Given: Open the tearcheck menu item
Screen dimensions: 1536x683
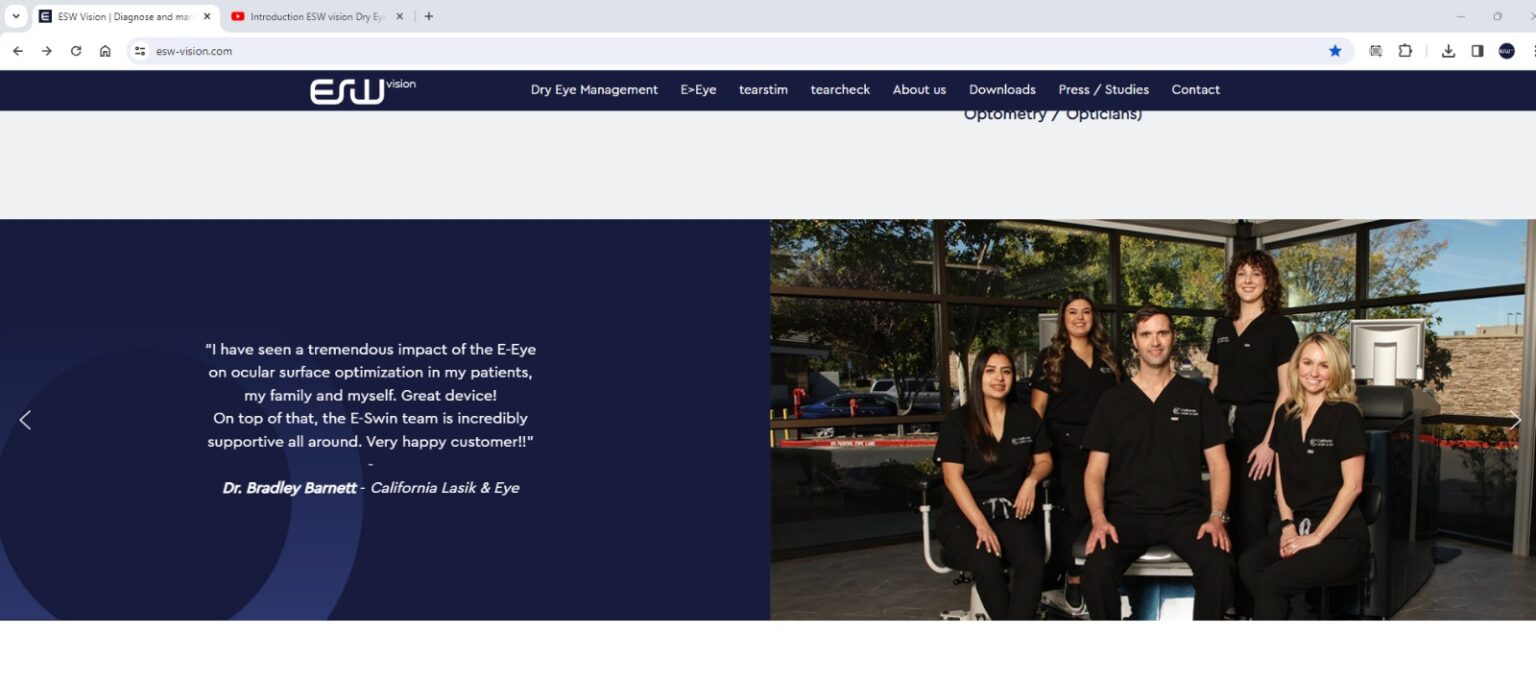Looking at the screenshot, I should (840, 90).
